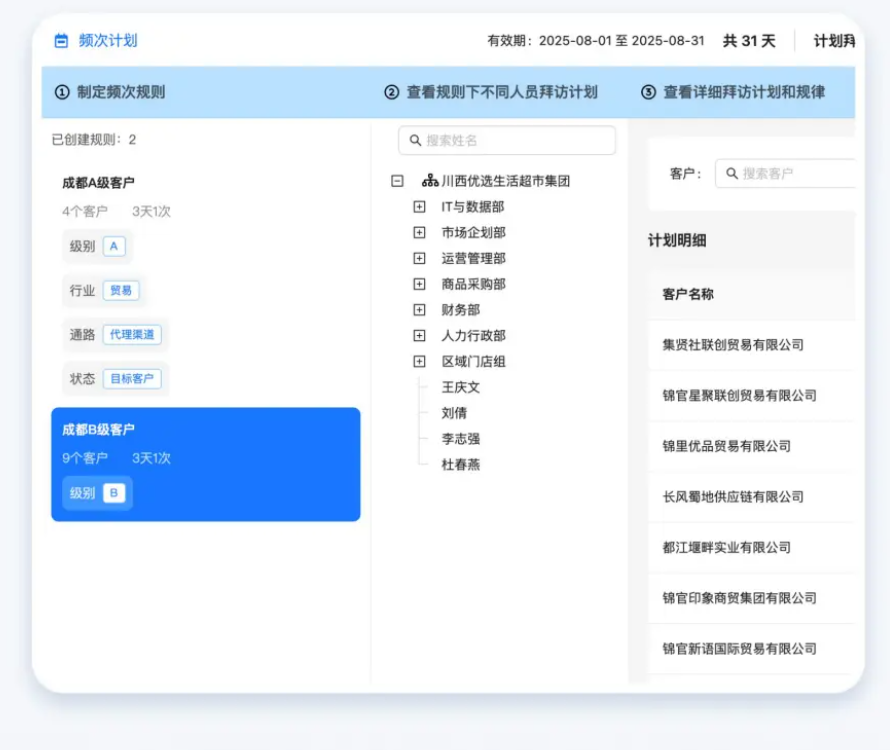Click the step 3 circled number icon
This screenshot has width=890, height=750.
648,93
